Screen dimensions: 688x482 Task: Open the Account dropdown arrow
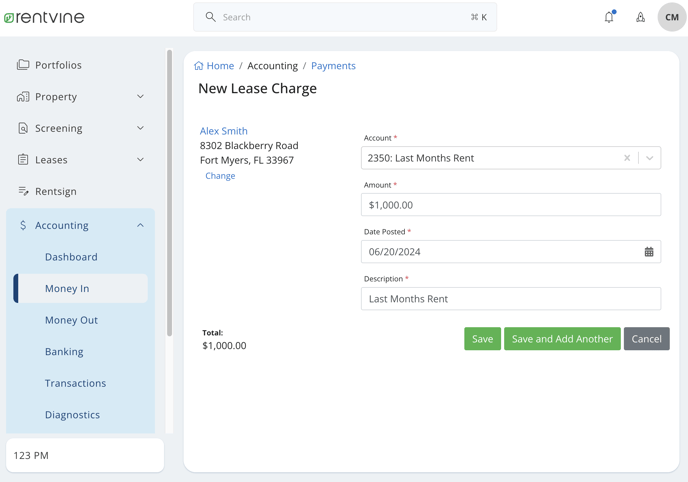click(650, 158)
